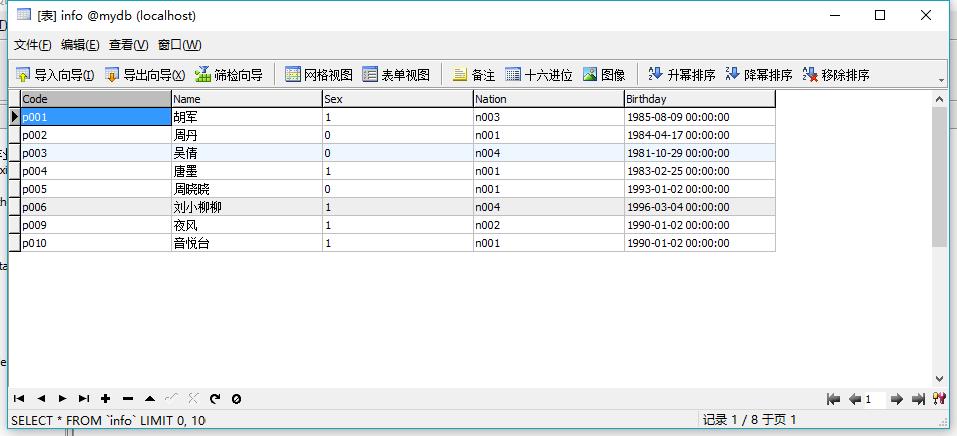Image resolution: width=957 pixels, height=436 pixels.
Task: Click the vertical scrollbar down arrow
Action: 940,379
